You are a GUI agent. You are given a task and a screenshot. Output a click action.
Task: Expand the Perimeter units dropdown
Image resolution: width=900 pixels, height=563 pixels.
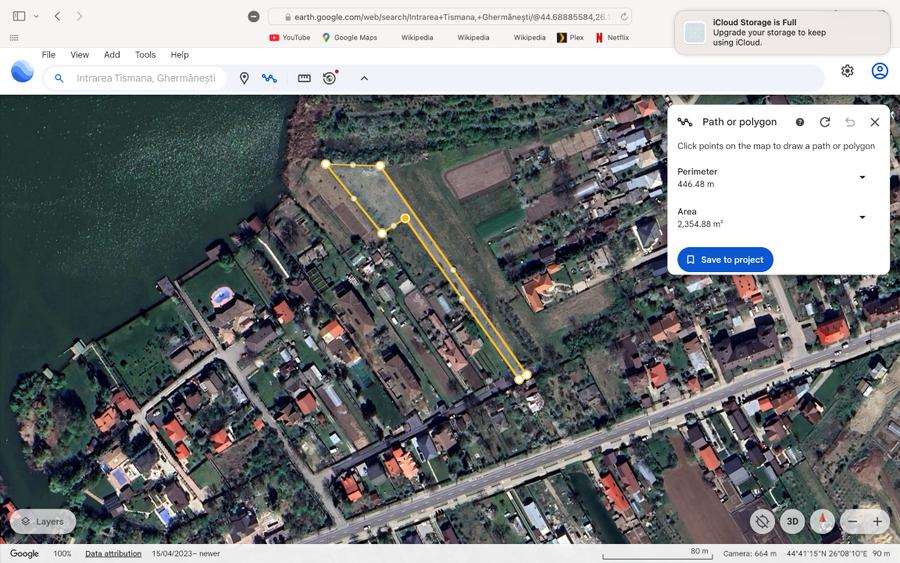click(862, 178)
